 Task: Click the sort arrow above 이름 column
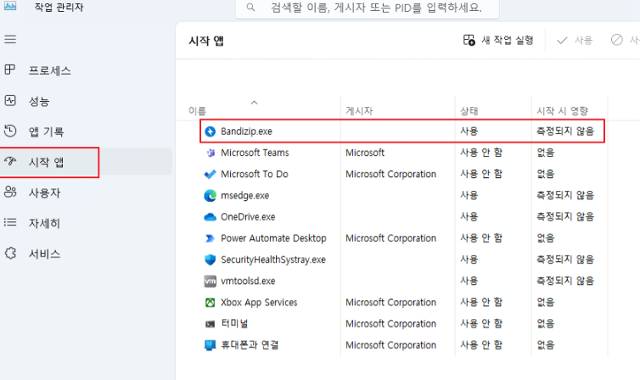coord(254,102)
